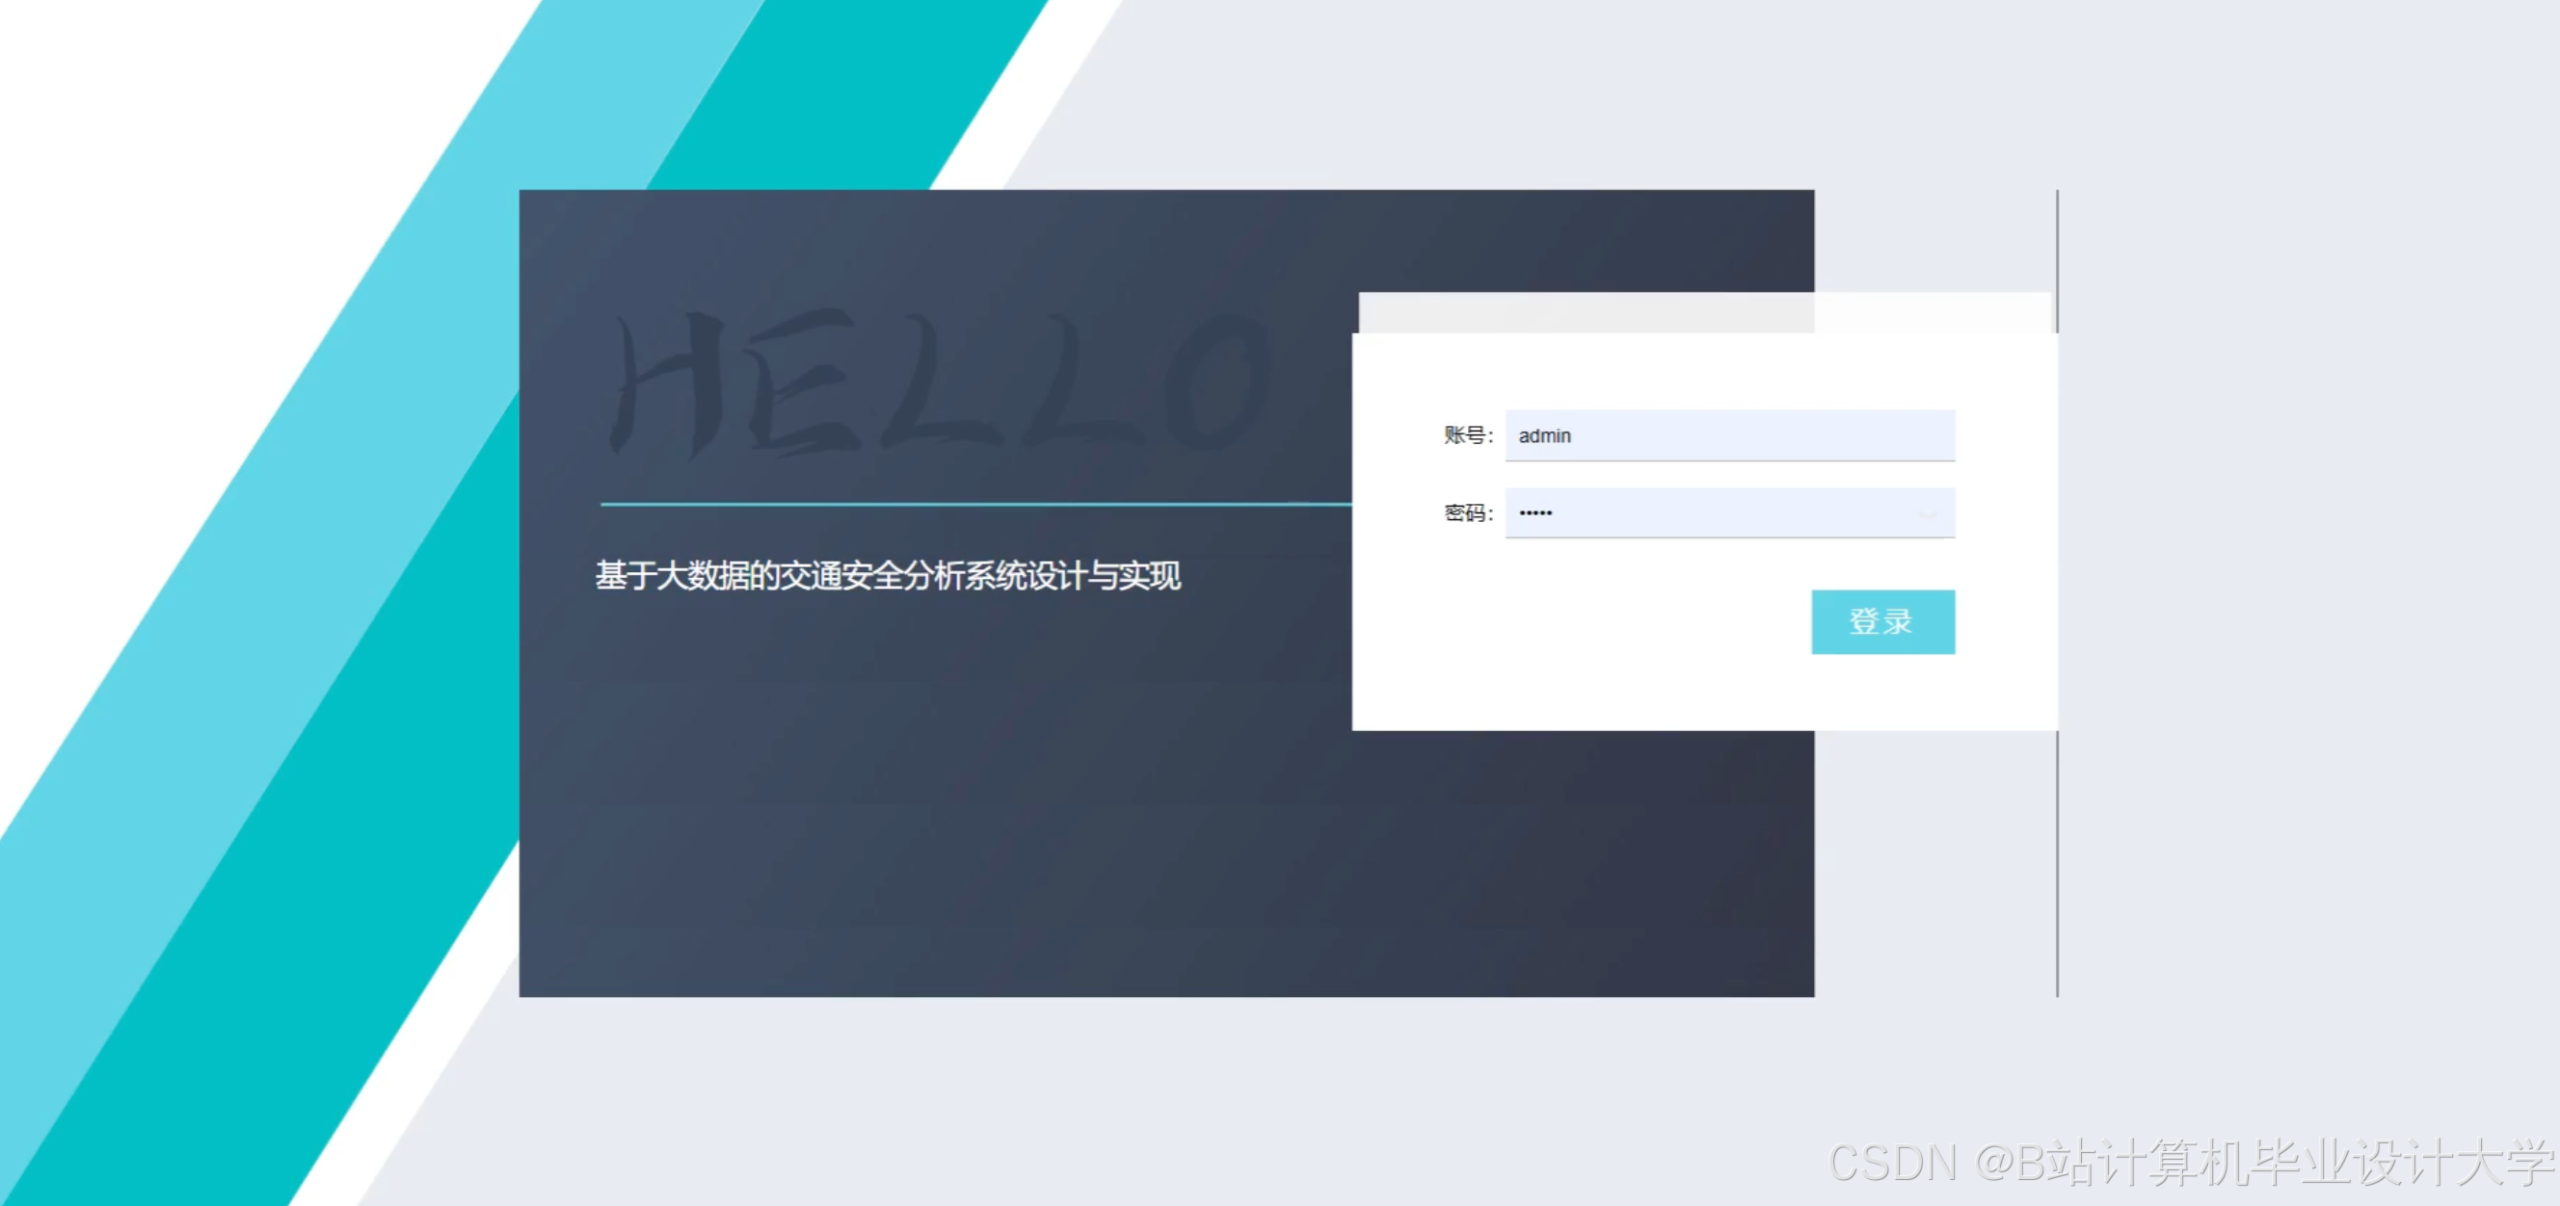
Task: Select the 账号 field label
Action: [1466, 435]
